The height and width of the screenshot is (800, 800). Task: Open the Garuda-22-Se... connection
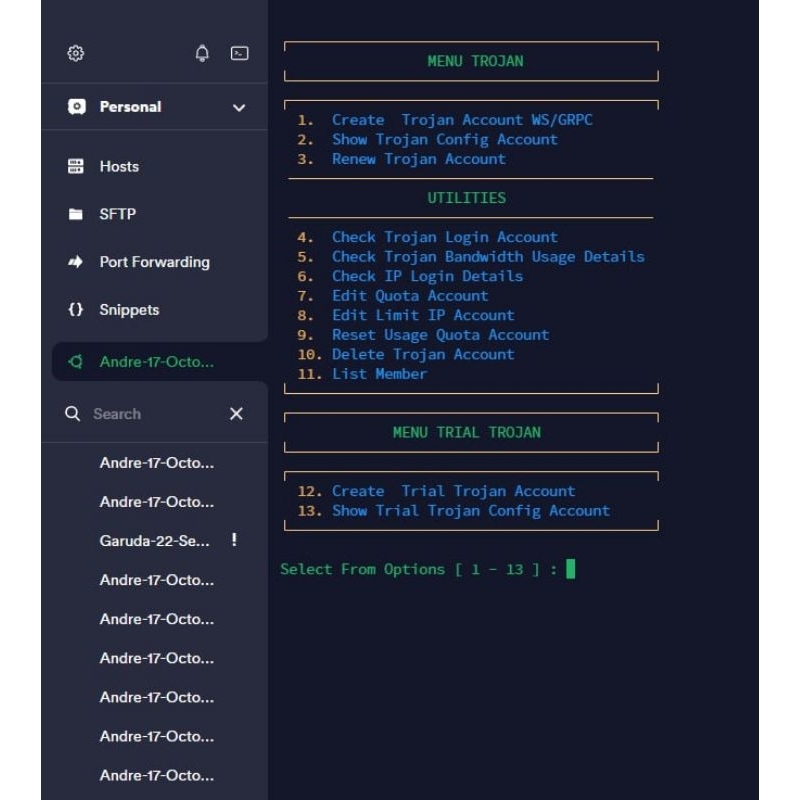click(154, 540)
